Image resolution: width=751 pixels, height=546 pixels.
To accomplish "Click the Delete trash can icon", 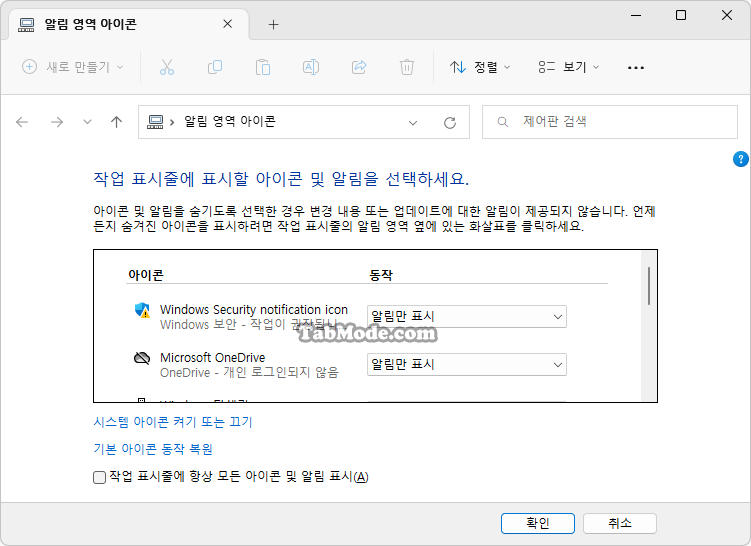I will point(407,67).
